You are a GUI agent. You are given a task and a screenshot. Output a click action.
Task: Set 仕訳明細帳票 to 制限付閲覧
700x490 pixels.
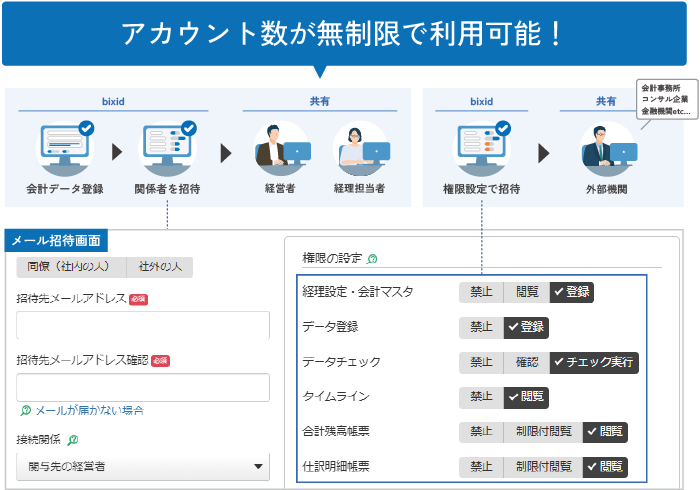click(x=543, y=467)
